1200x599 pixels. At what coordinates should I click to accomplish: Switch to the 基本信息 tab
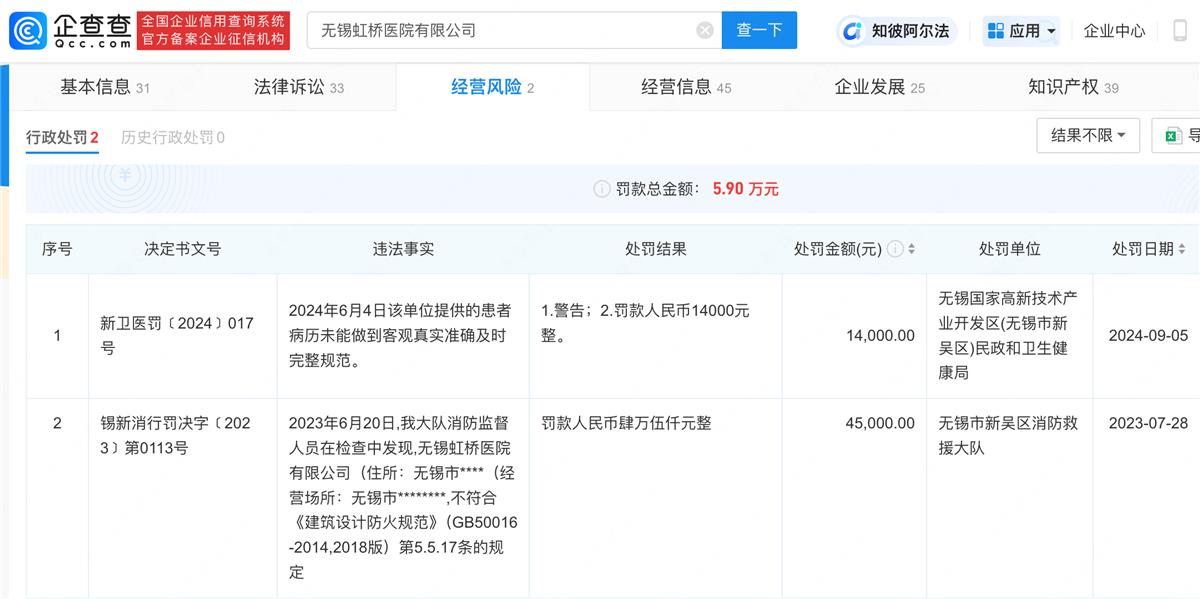(x=105, y=87)
